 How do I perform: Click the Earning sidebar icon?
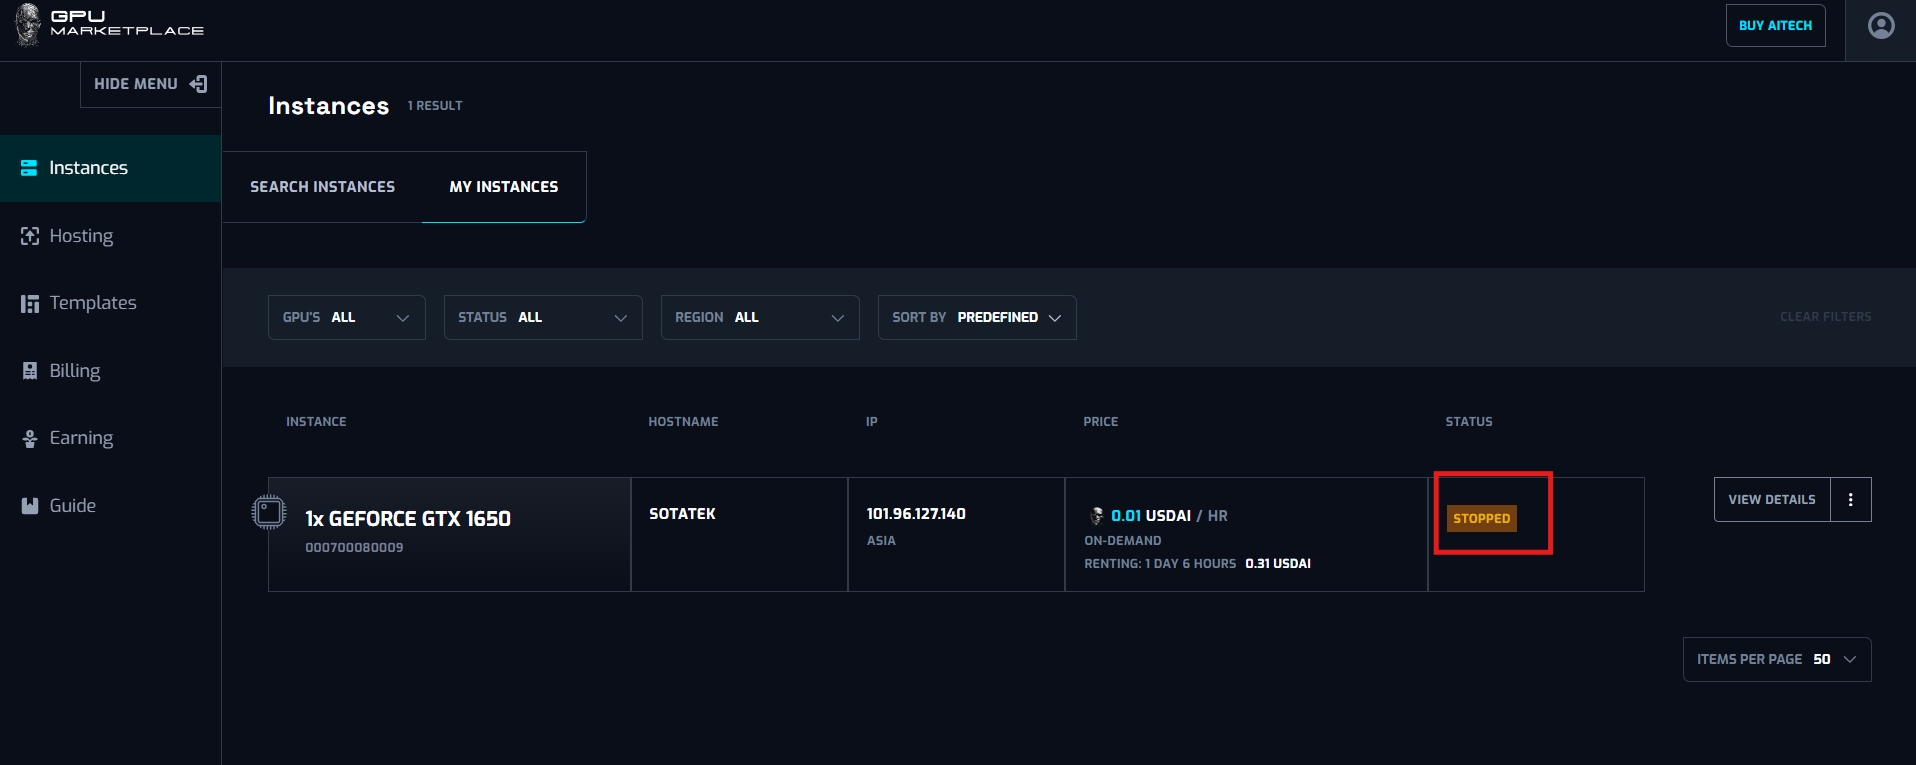tap(30, 438)
